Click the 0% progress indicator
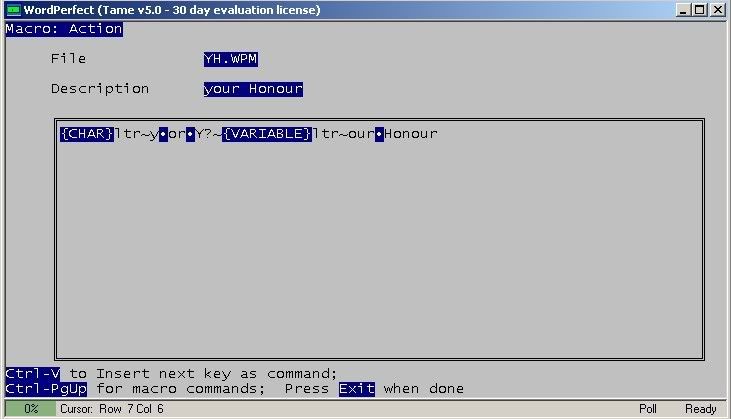 (31, 409)
